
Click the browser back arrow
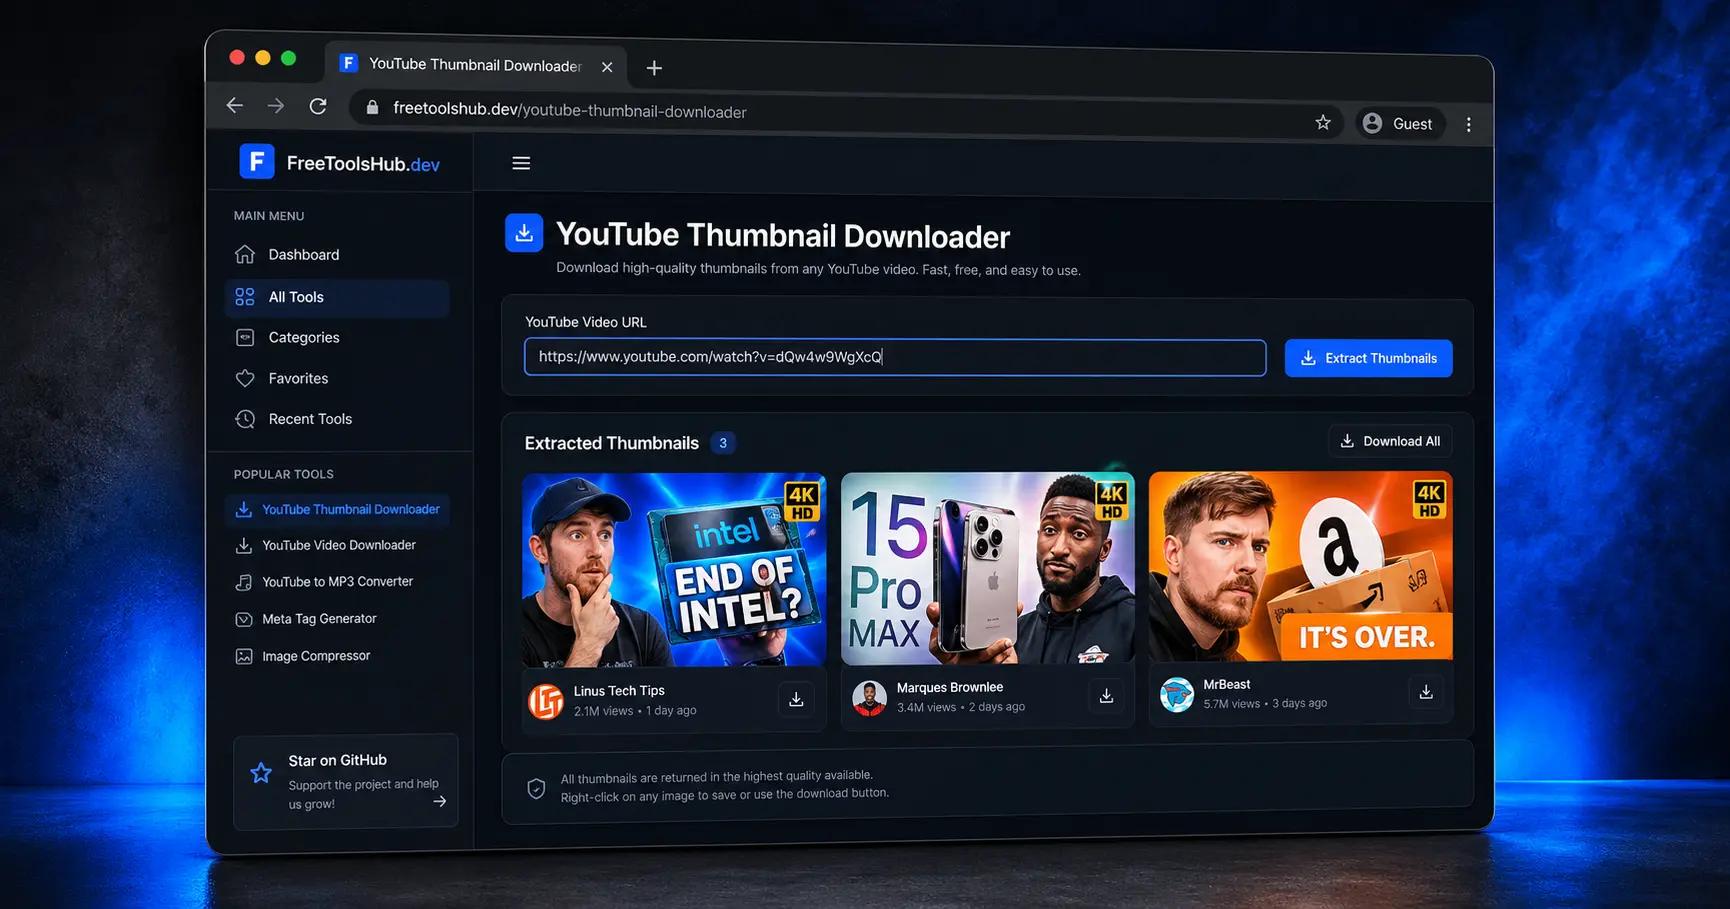pos(235,105)
